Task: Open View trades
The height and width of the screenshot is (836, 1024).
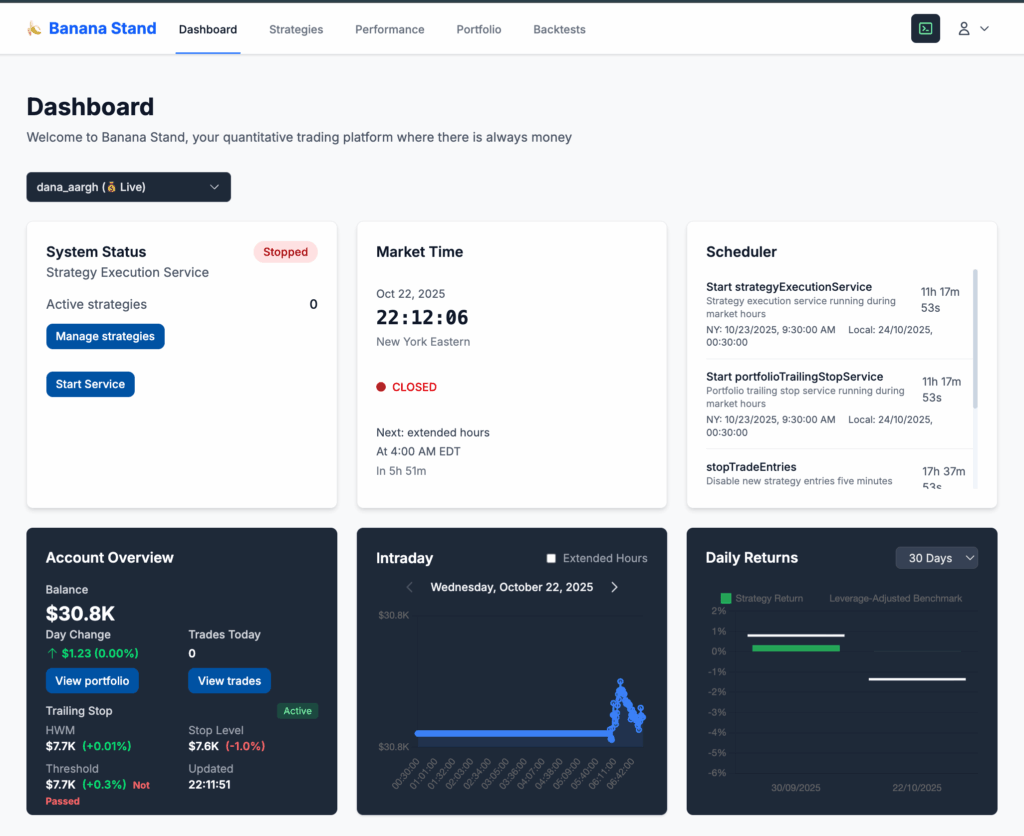Action: coord(229,680)
